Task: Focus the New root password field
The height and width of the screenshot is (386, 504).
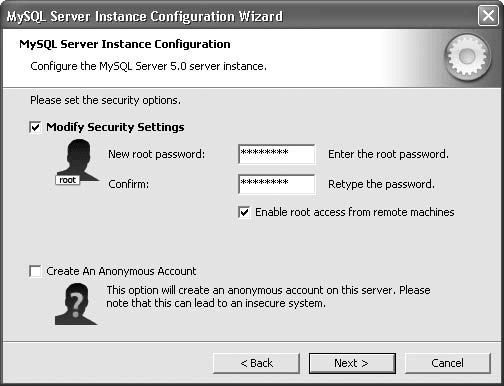Action: [x=276, y=154]
